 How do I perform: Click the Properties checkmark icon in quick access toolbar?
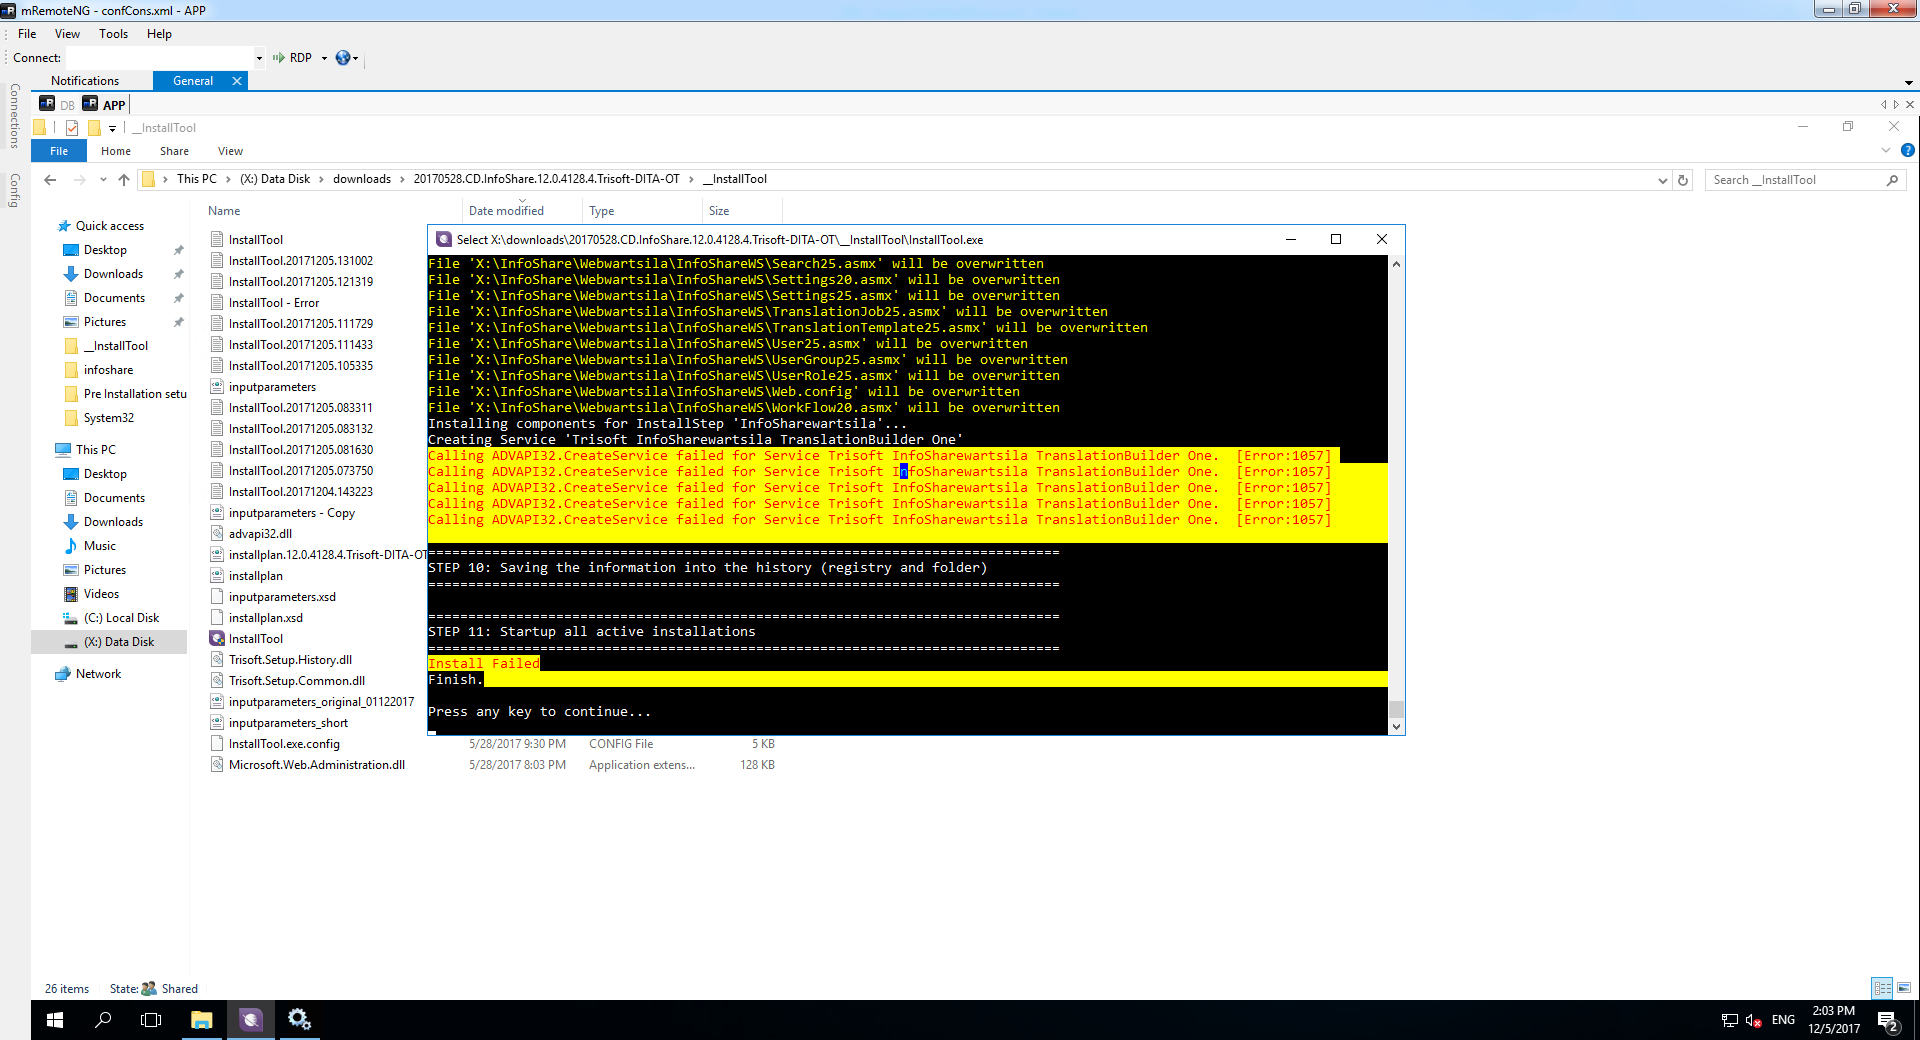(72, 128)
